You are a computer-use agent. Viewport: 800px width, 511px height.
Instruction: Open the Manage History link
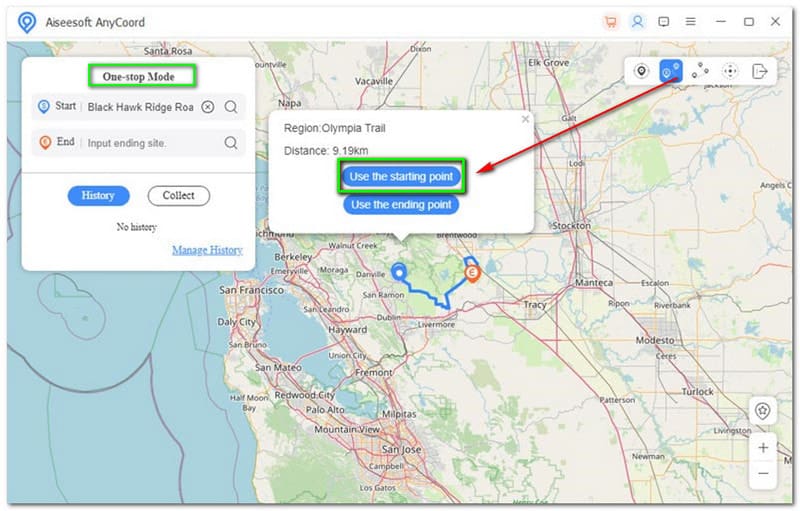207,250
